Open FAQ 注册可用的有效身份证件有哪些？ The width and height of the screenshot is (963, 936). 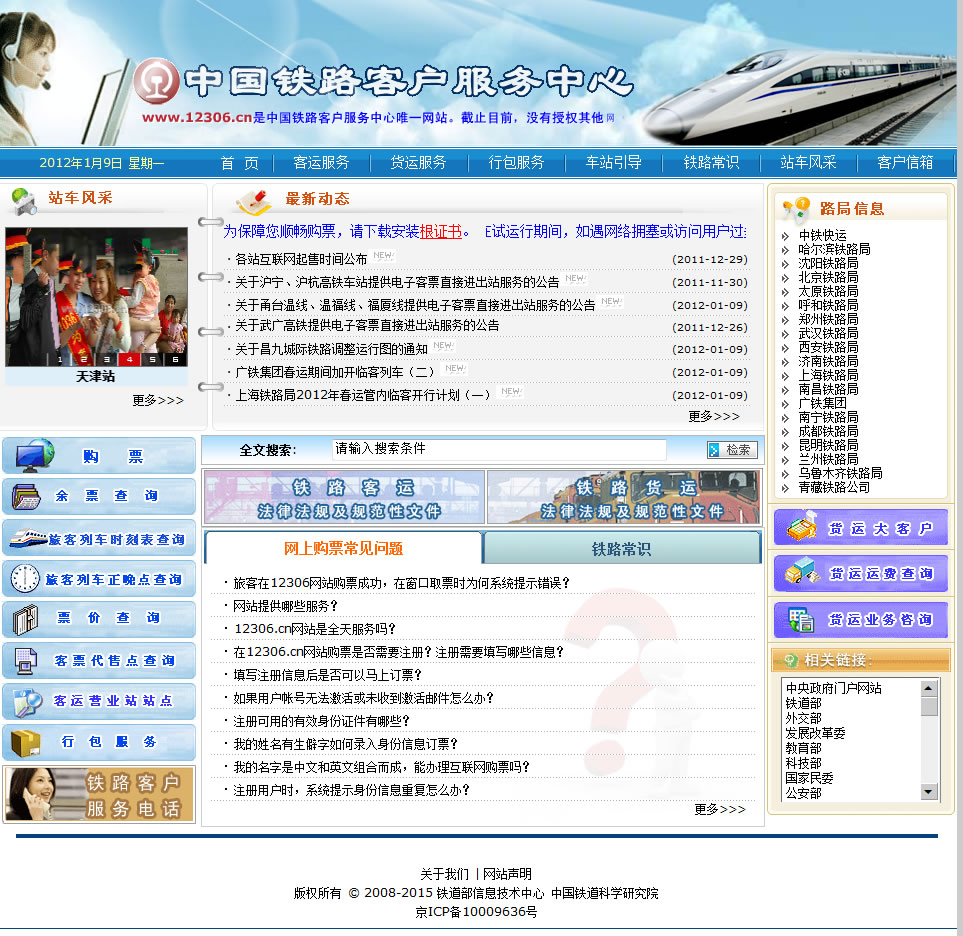(321, 721)
